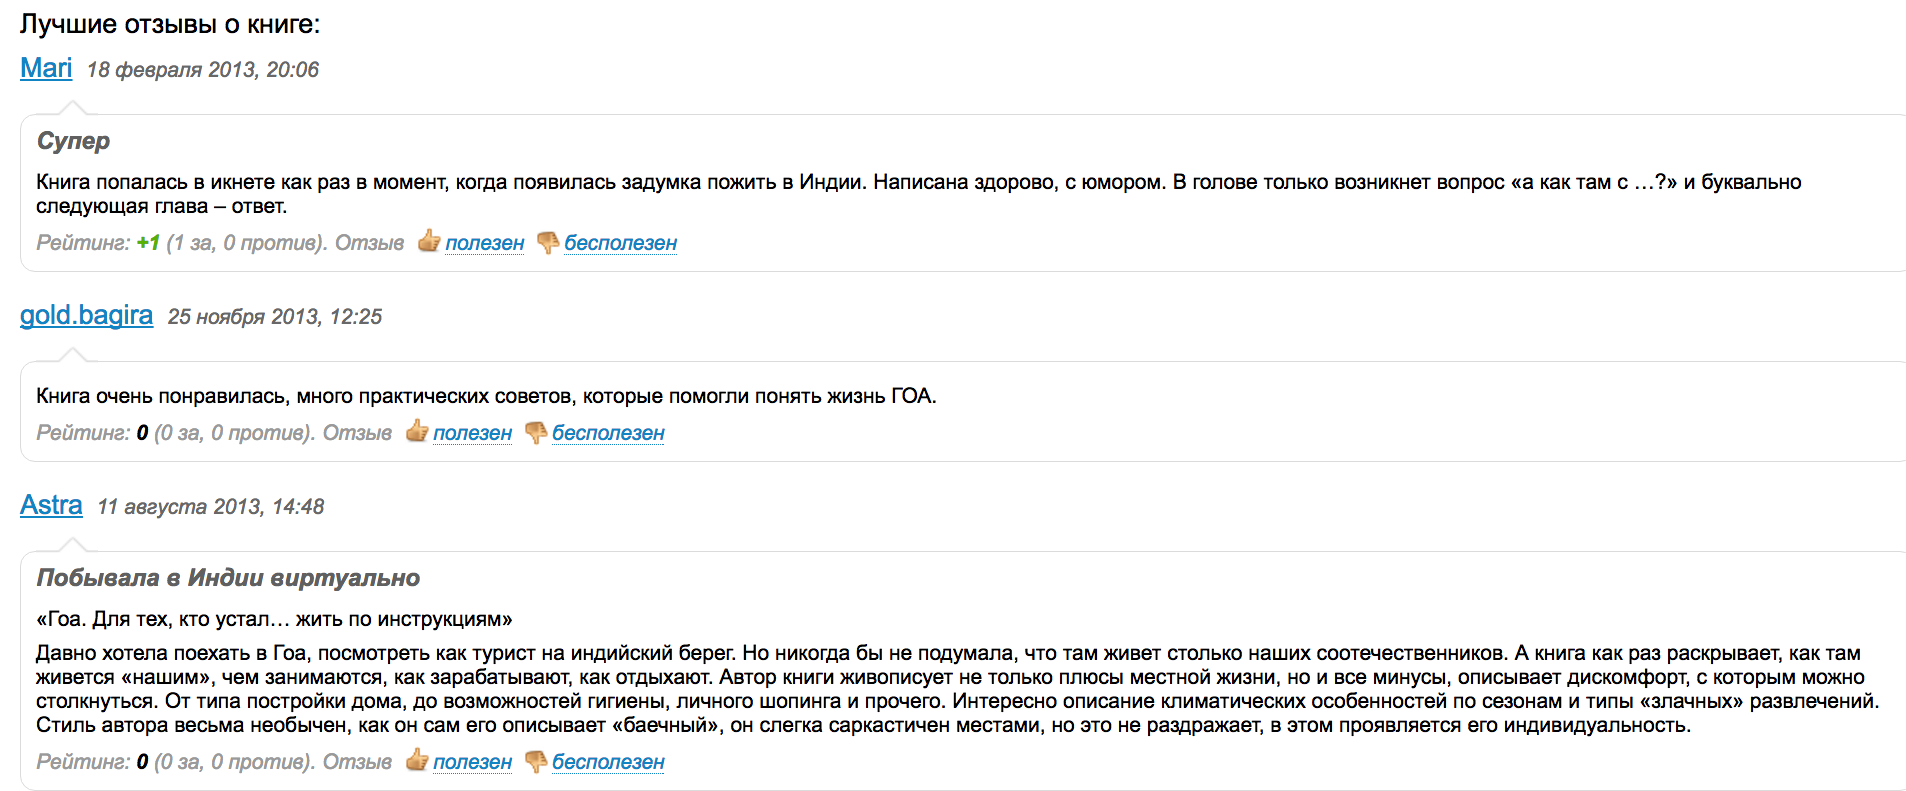The width and height of the screenshot is (1906, 791).
Task: Click thumbs-down icon on Astra's review
Action: (535, 762)
